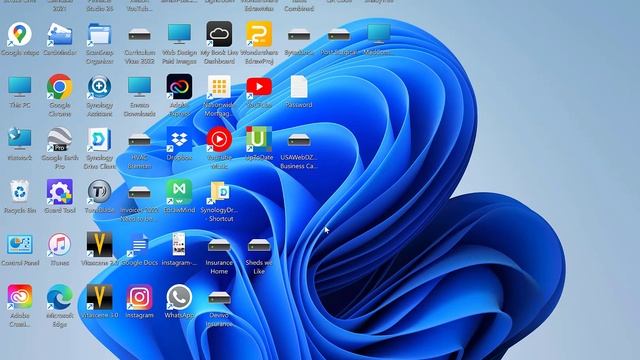
Task: Open the ScanSnap Organizer folder icon
Action: tap(100, 34)
